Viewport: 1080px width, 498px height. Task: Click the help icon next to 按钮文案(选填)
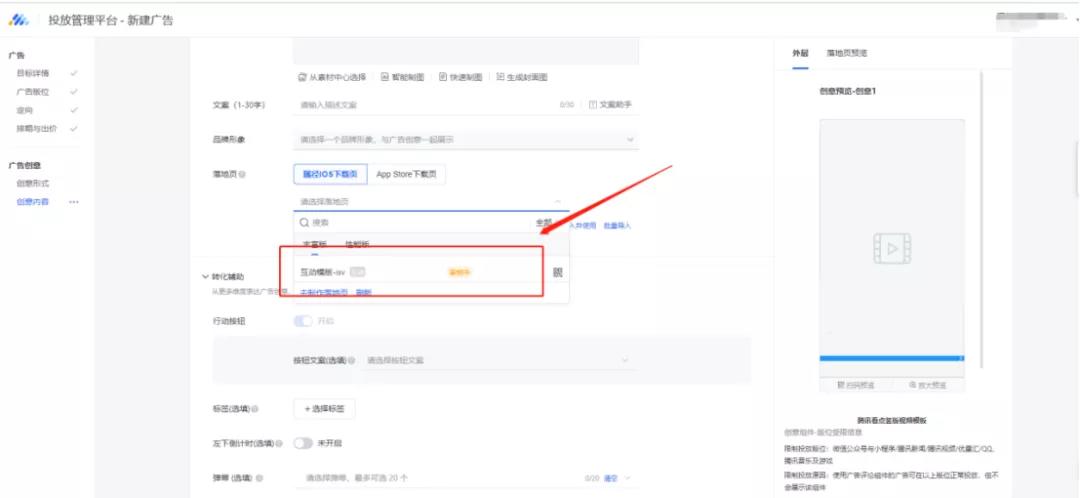[x=351, y=360]
